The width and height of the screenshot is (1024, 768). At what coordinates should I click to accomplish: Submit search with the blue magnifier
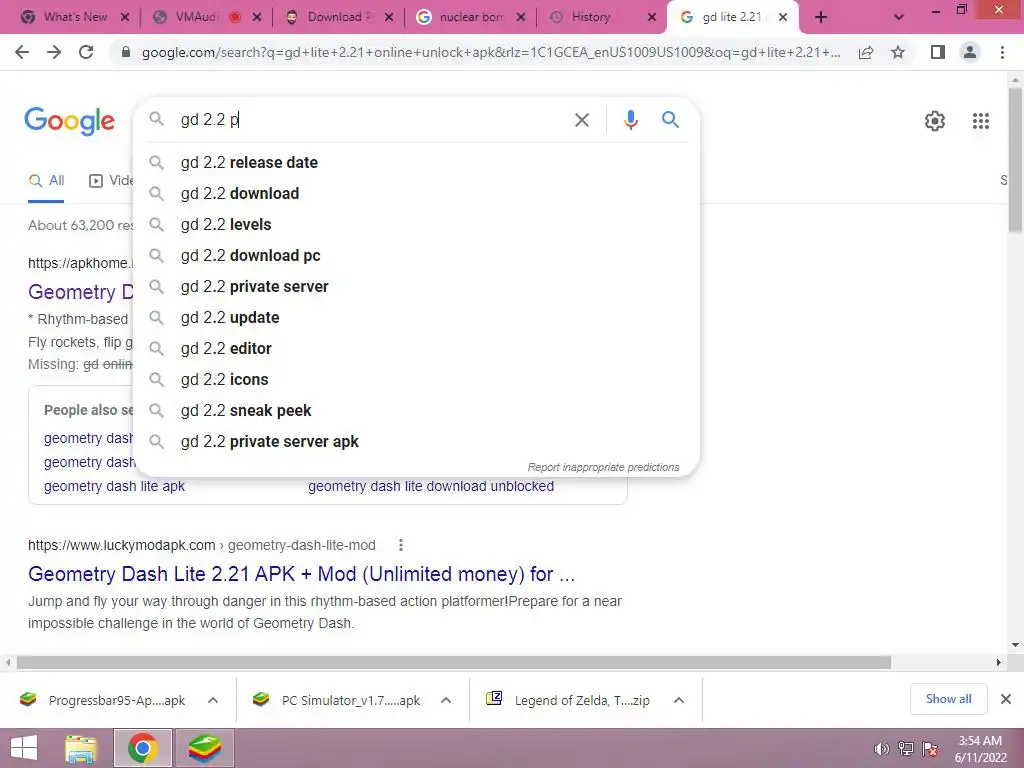(670, 120)
